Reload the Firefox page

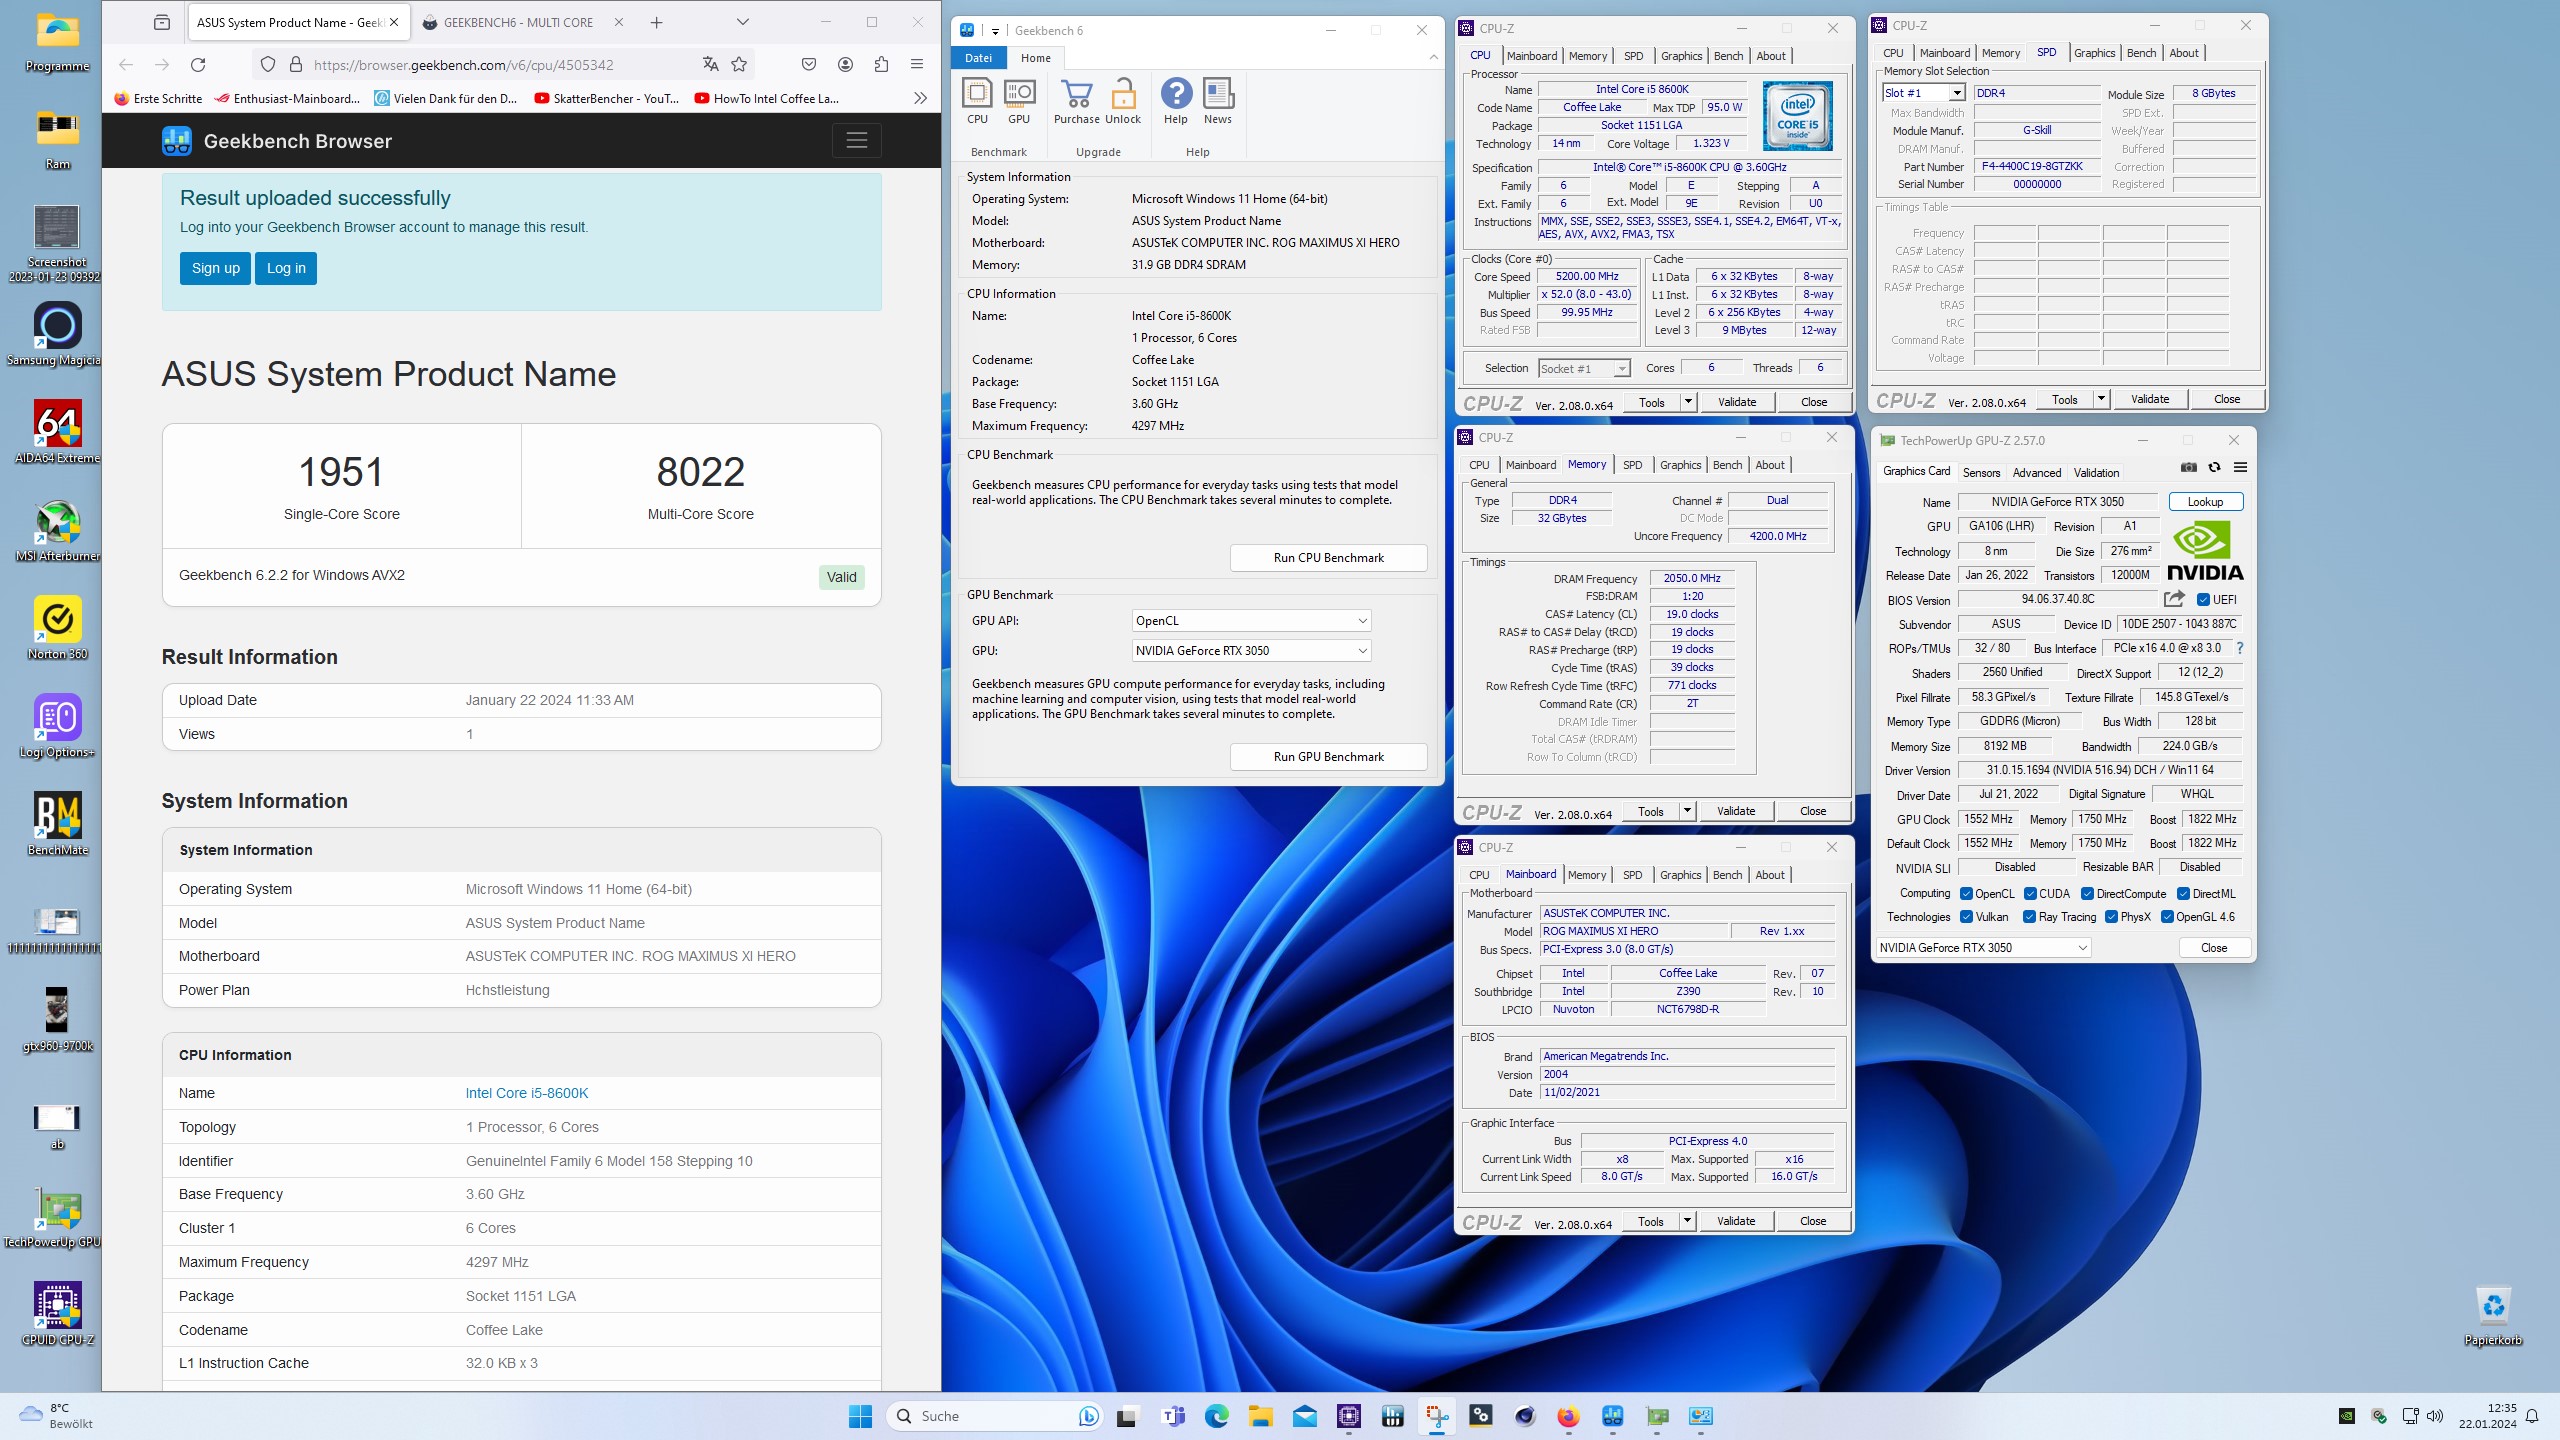[198, 65]
